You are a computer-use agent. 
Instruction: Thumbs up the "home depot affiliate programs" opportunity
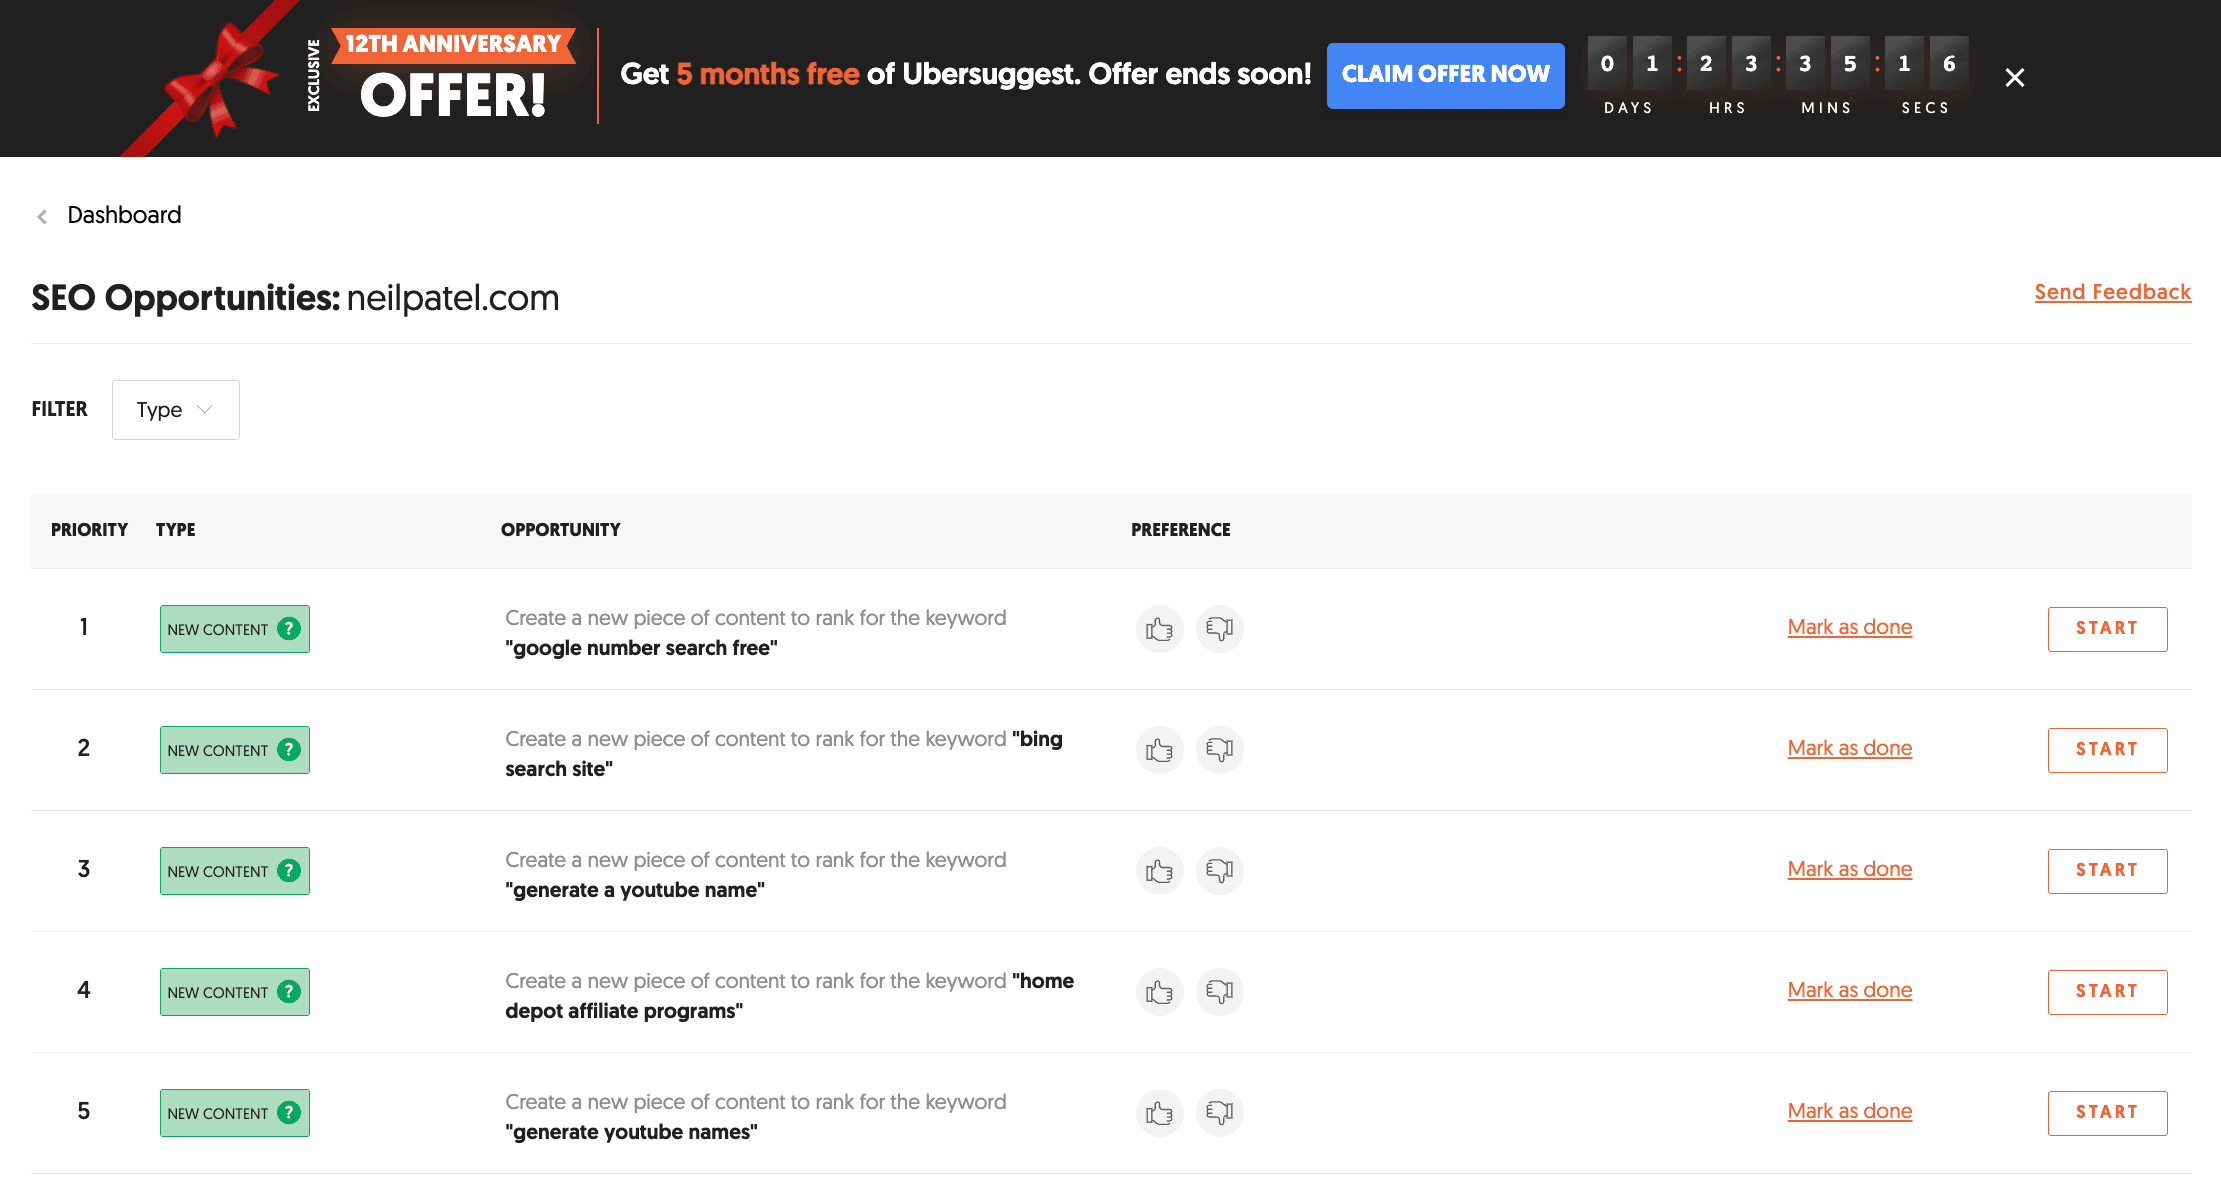tap(1159, 992)
